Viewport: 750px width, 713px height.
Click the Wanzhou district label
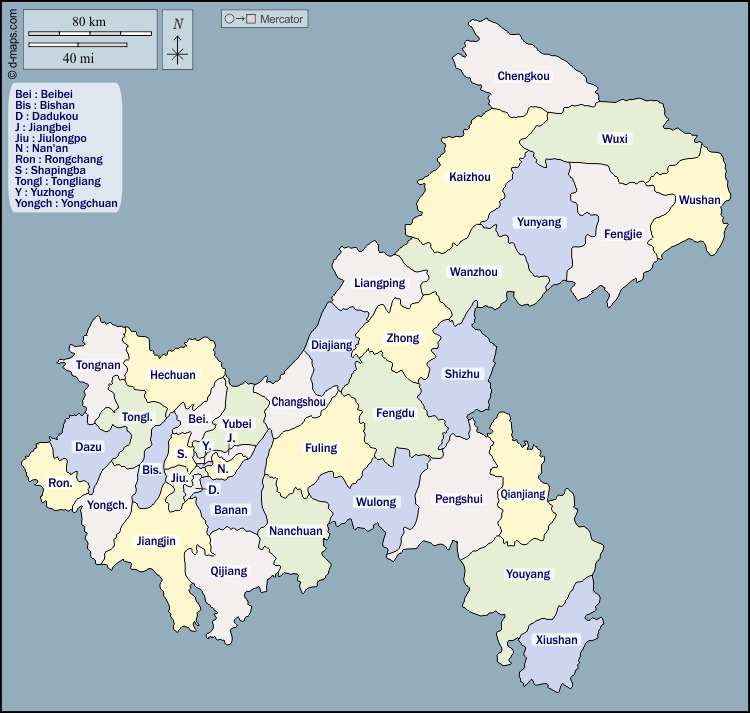(473, 272)
